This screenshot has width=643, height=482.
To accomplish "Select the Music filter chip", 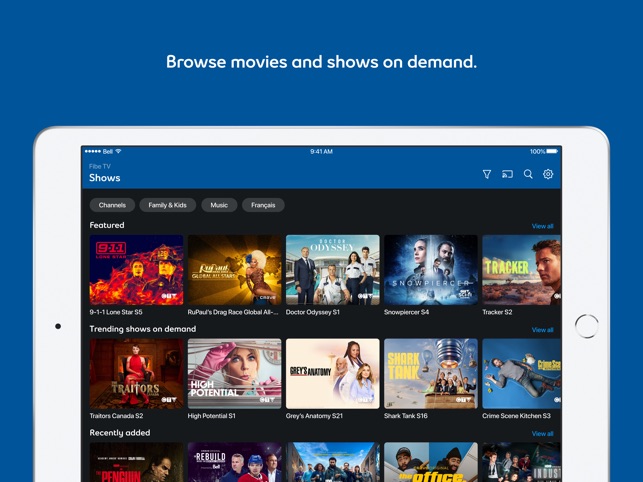I will point(219,205).
